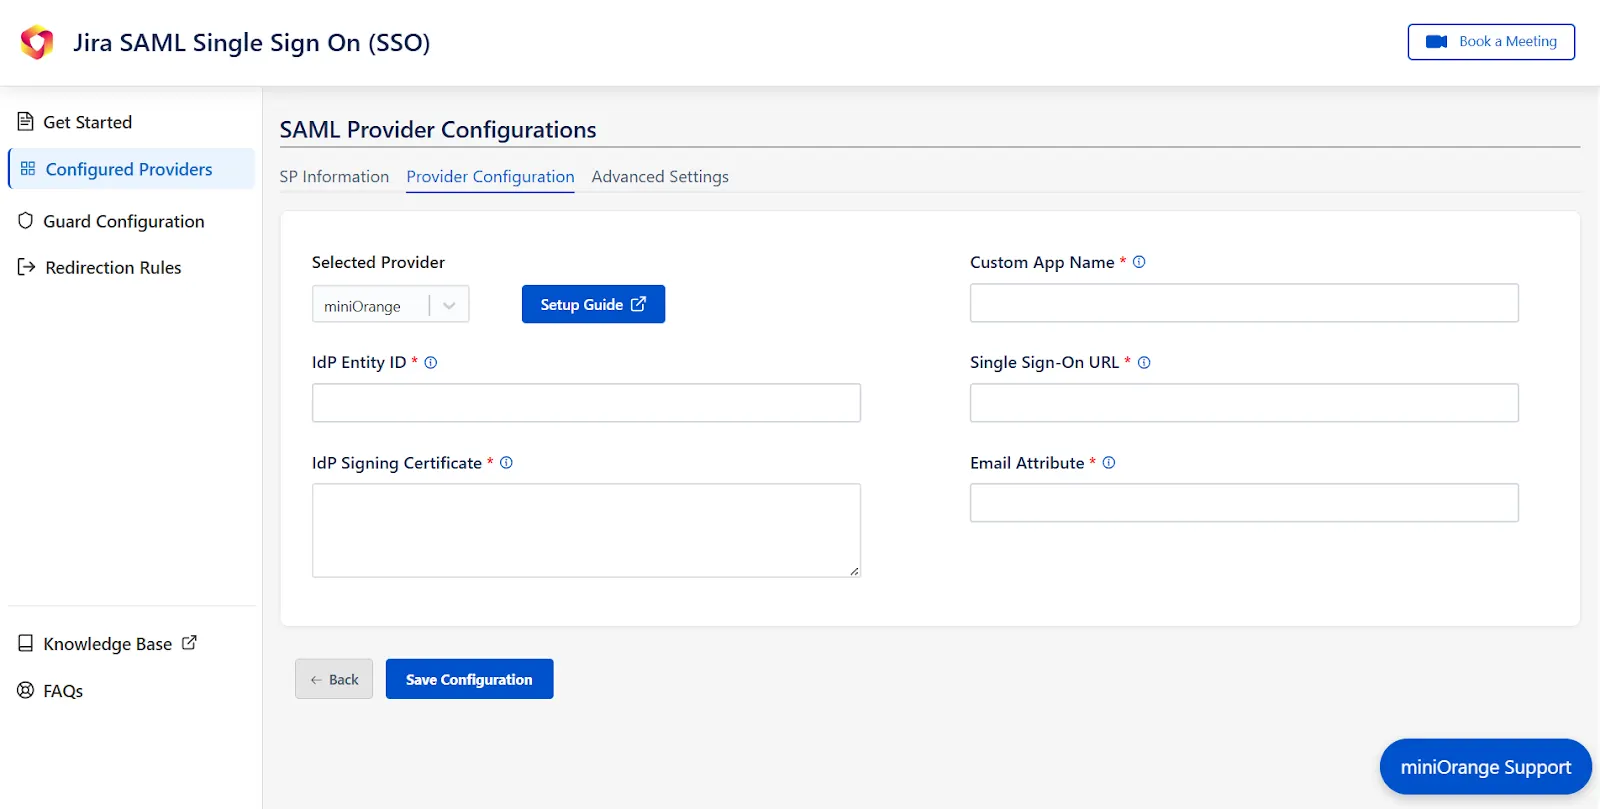Click the info icon beside IdP Signing Certificate

(506, 462)
